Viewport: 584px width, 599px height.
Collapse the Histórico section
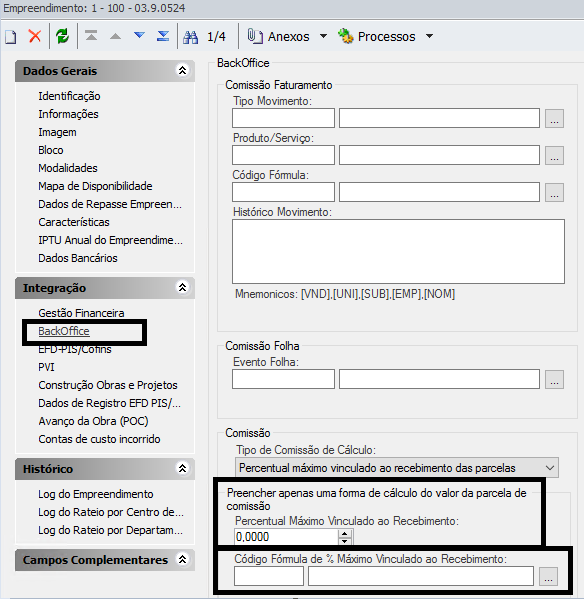pos(182,468)
